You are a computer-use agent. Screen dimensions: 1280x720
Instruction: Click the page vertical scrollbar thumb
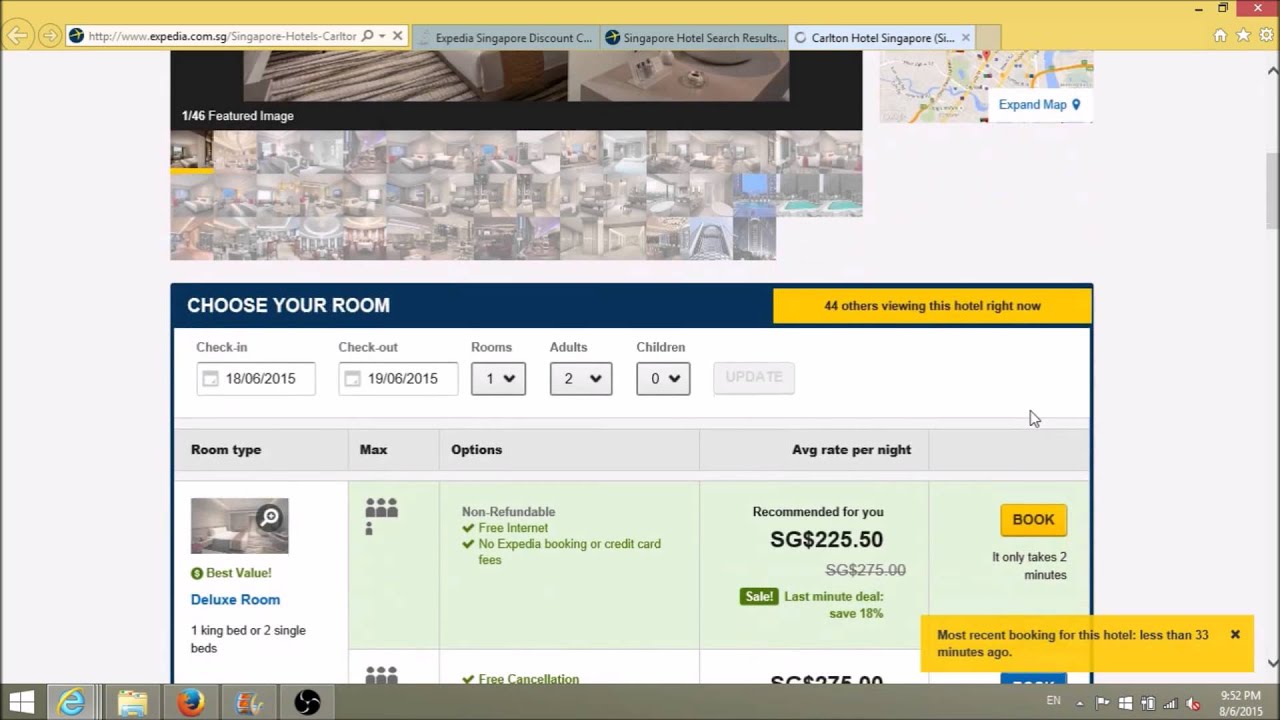click(1272, 192)
